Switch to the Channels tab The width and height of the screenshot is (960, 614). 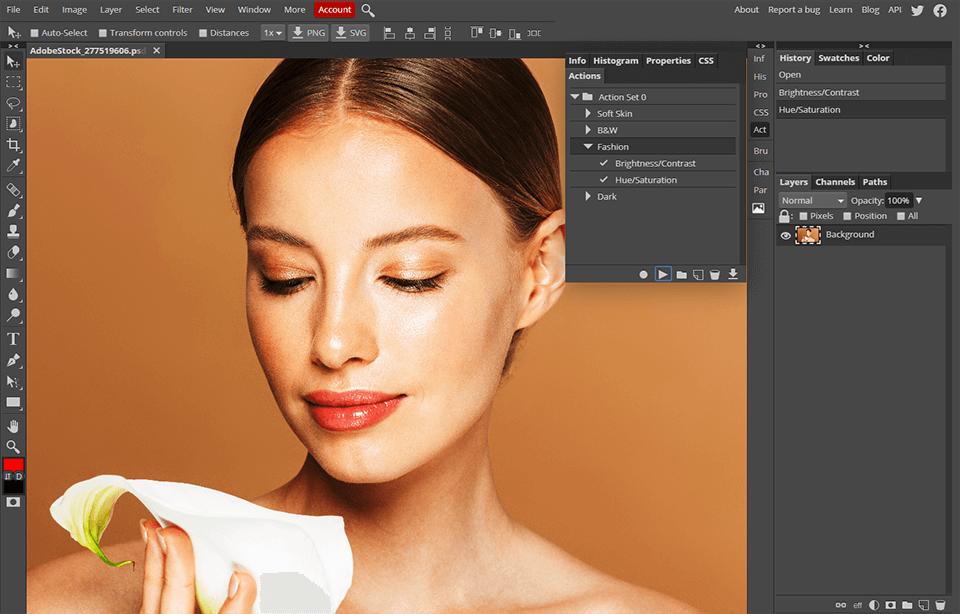tap(835, 182)
